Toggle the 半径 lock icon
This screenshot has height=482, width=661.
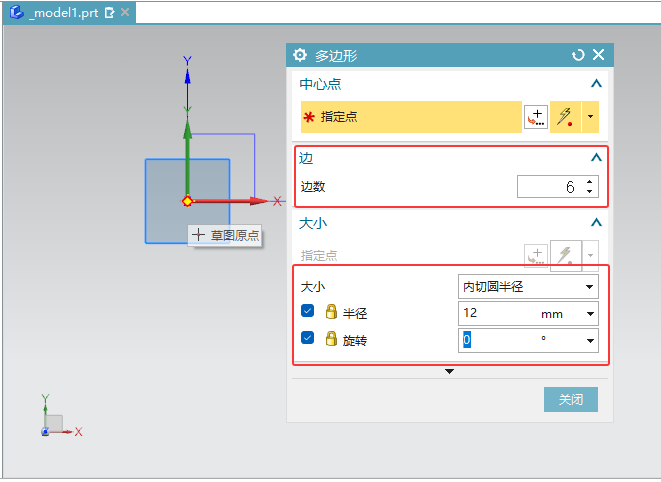point(331,311)
